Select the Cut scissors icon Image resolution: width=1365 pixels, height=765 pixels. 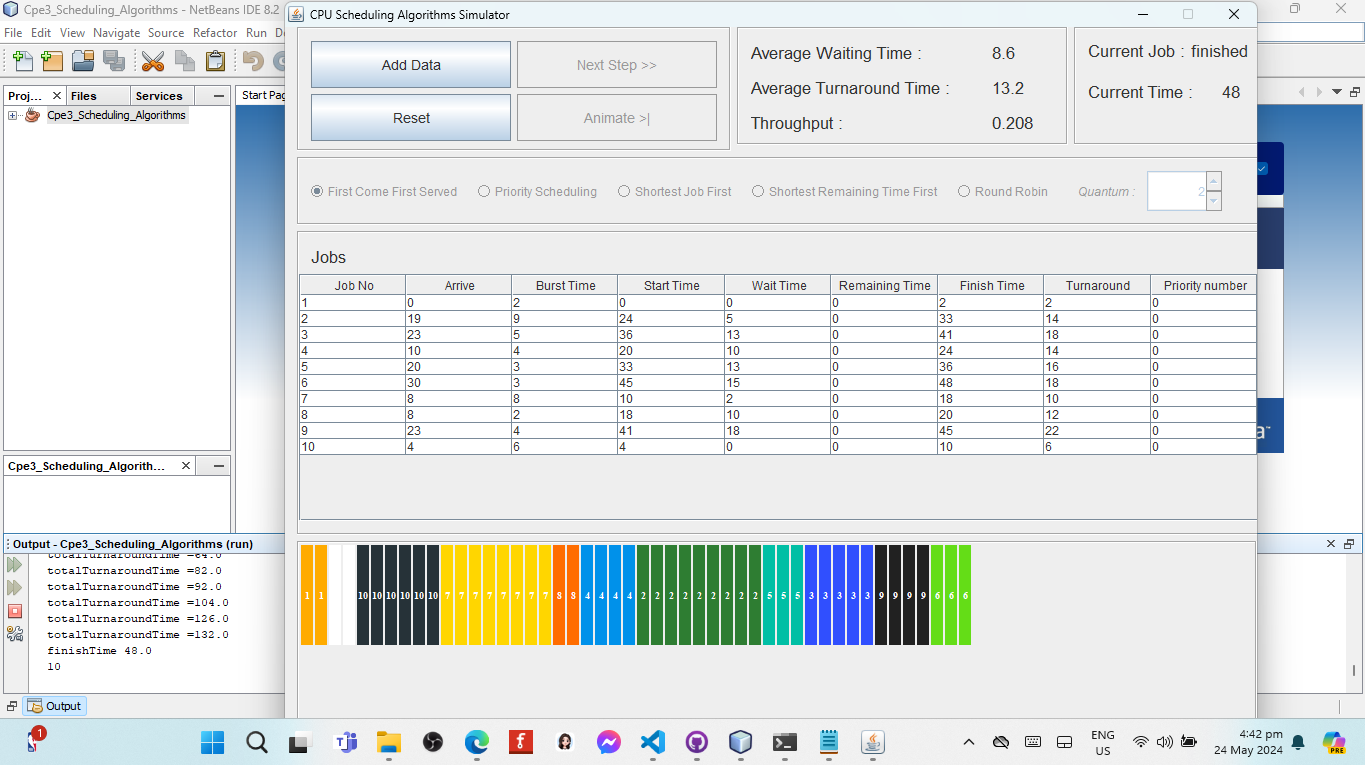pos(152,61)
